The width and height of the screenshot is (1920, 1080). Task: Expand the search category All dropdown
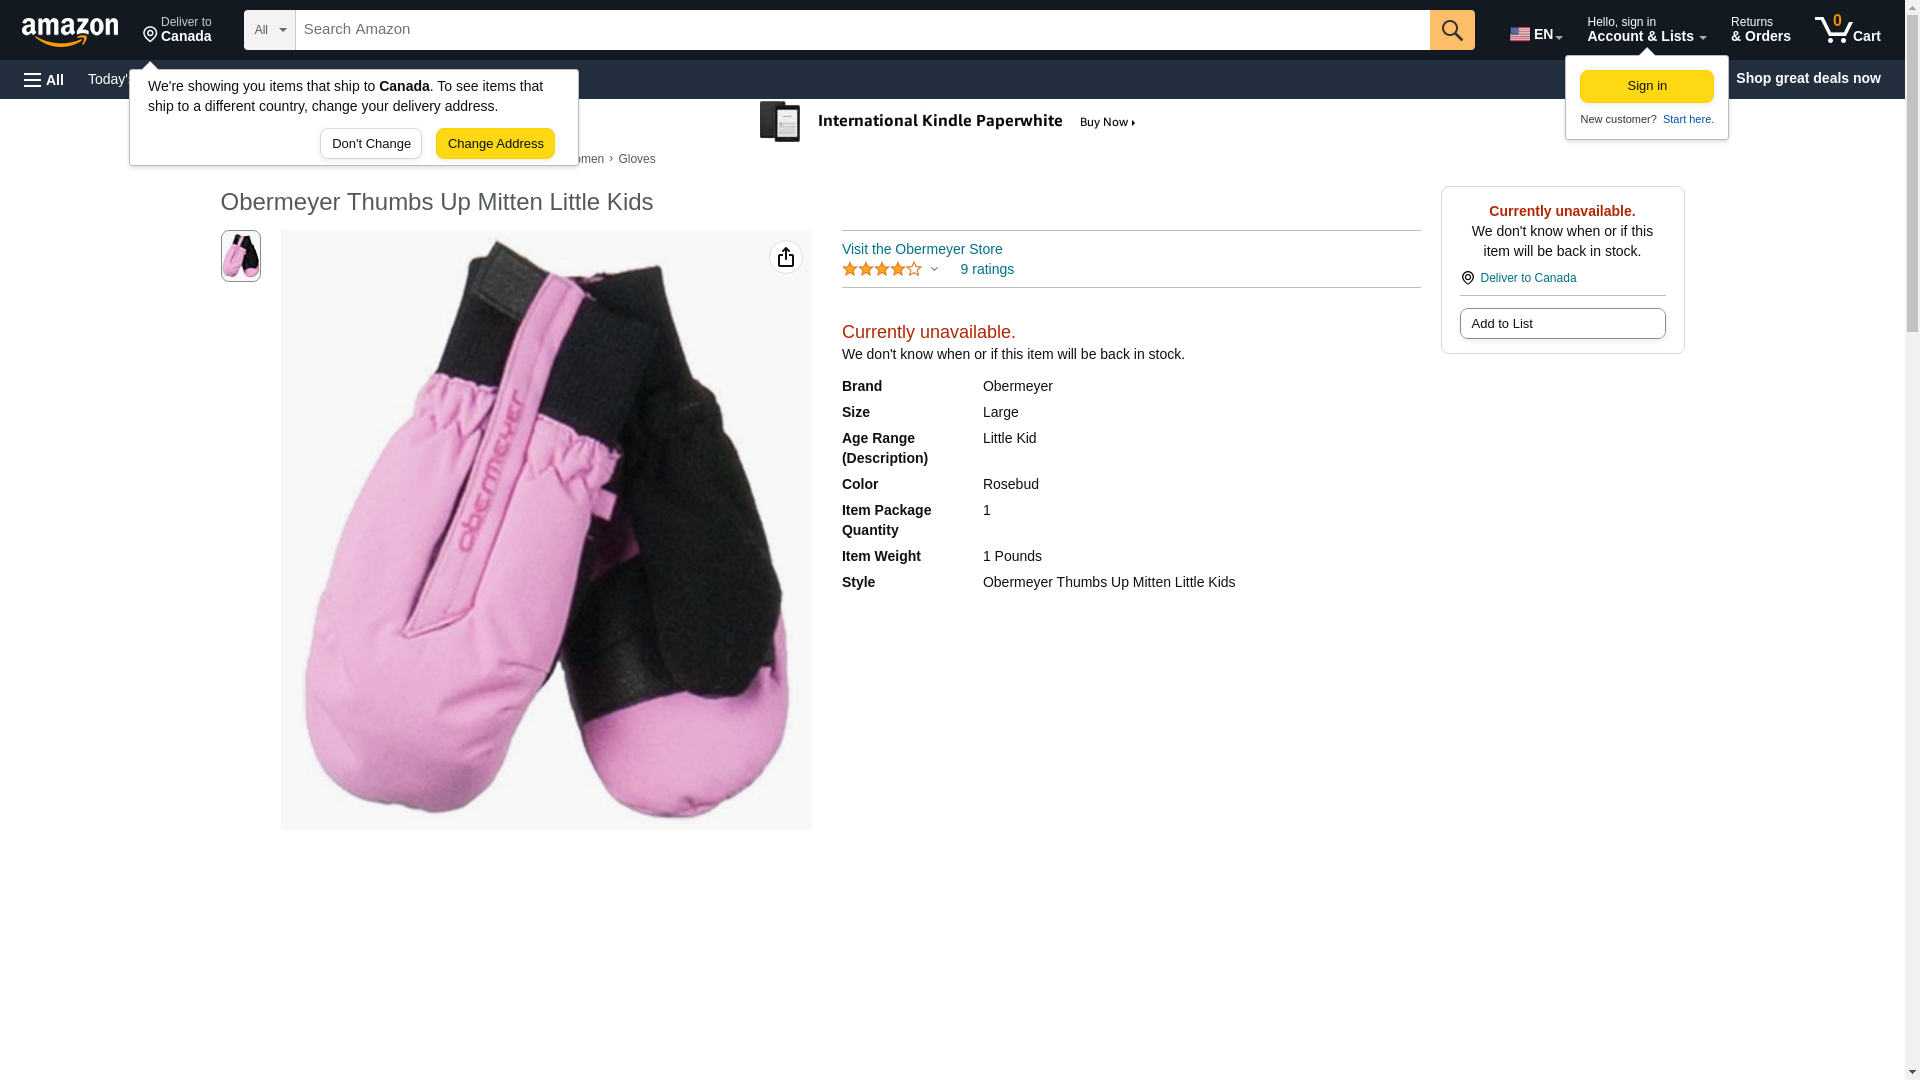(270, 30)
